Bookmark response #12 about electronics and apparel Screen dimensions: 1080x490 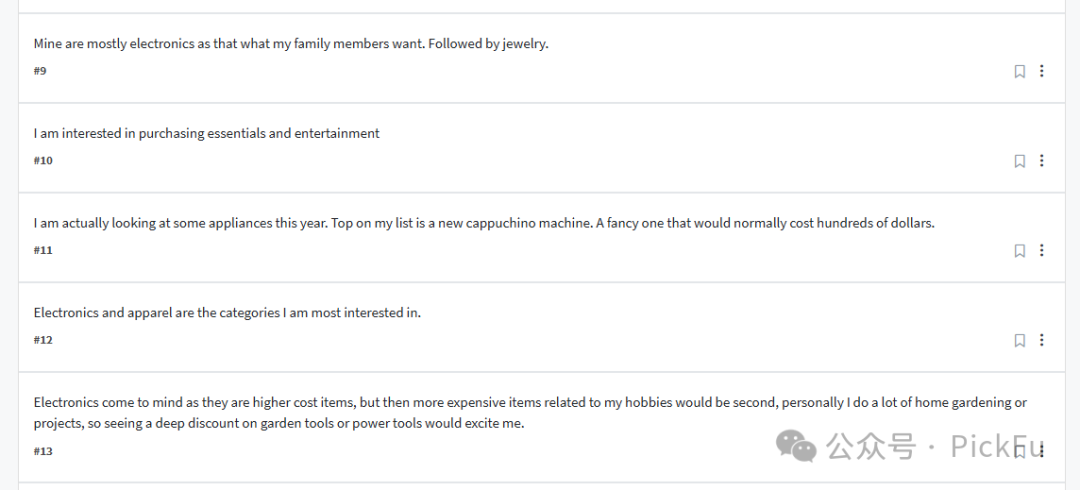(x=1019, y=340)
